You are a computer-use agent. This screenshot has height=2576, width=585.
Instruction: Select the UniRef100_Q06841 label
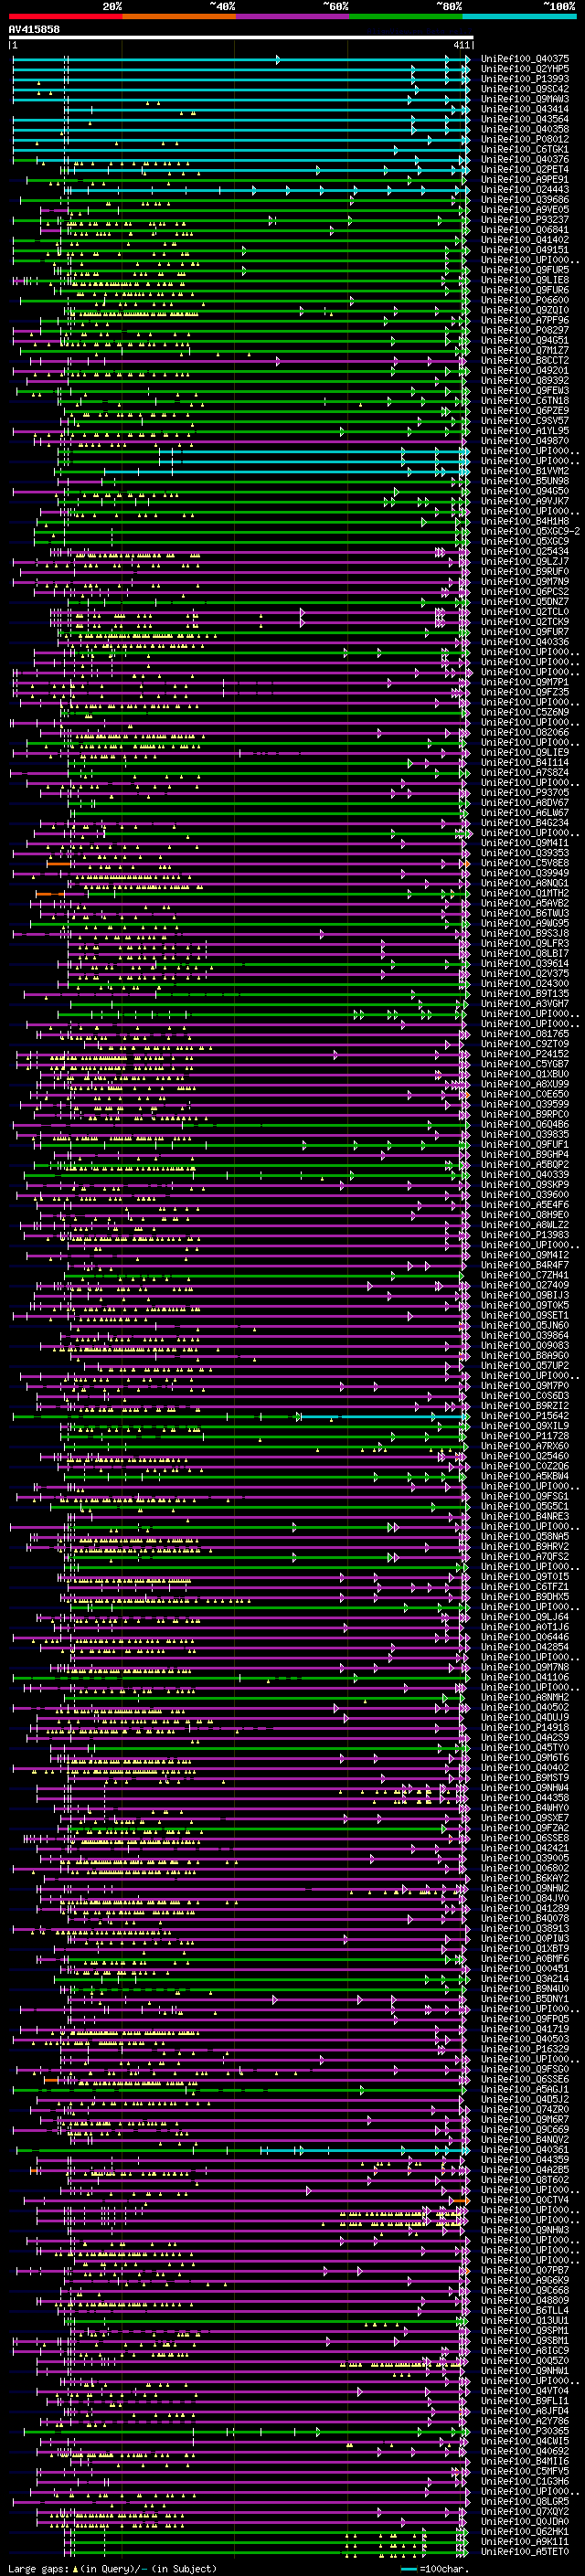525,230
